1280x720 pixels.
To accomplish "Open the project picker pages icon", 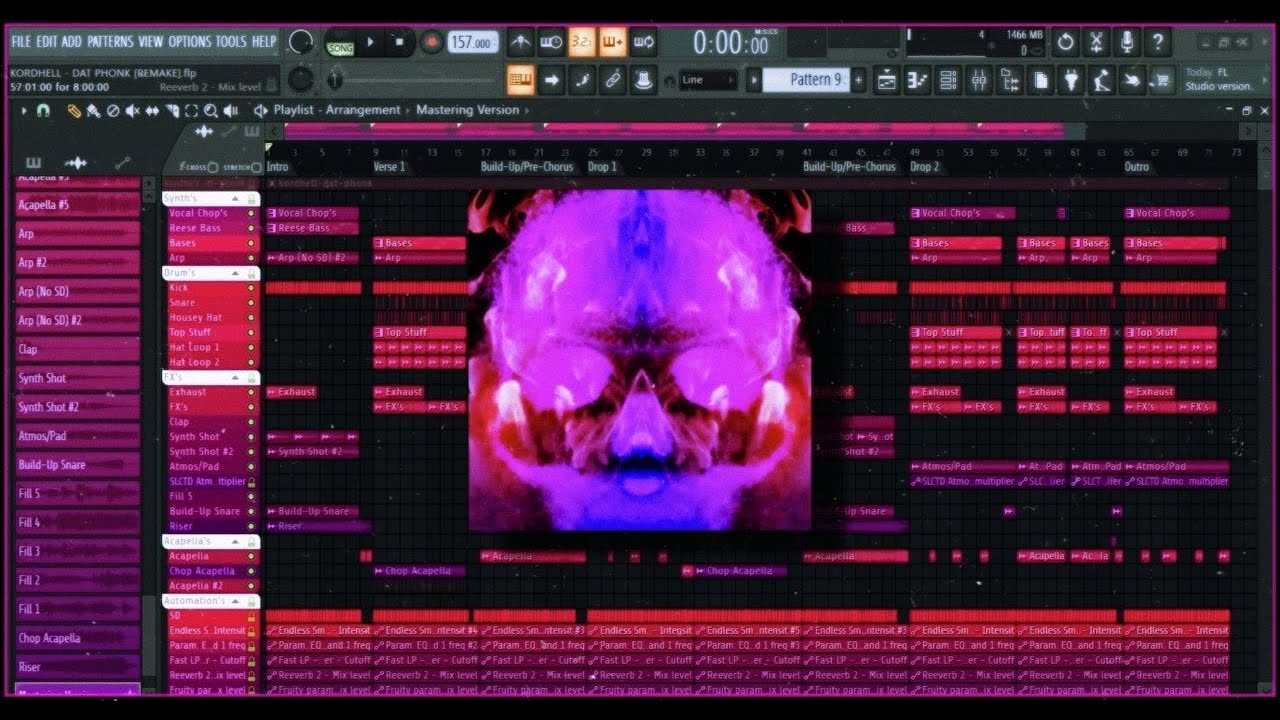I will click(x=1041, y=80).
